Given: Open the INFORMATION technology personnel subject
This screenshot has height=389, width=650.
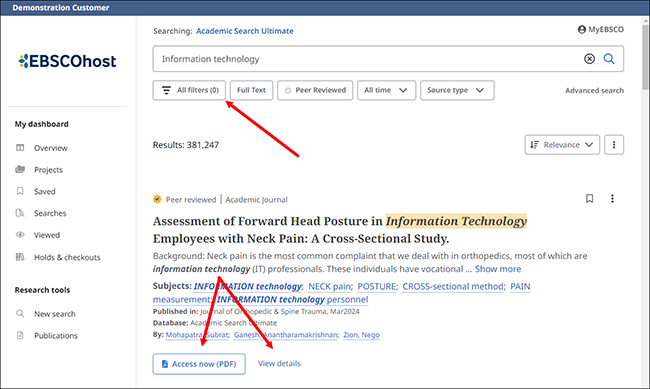Looking at the screenshot, I should (293, 300).
